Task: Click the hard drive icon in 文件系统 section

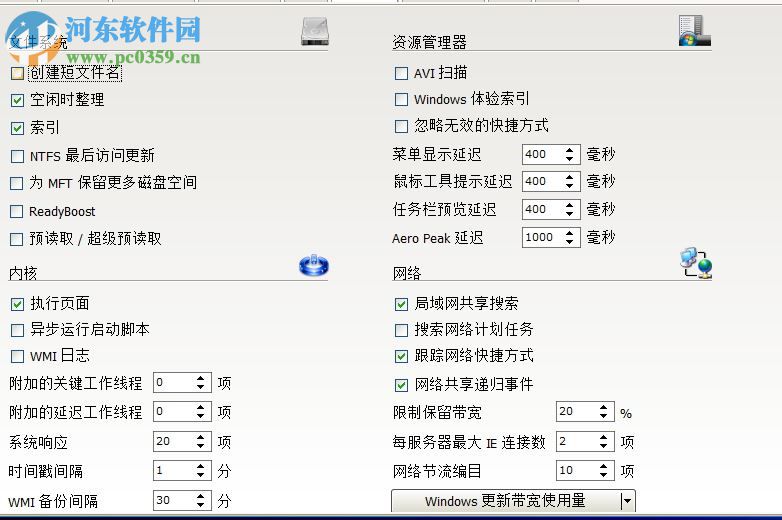Action: point(315,31)
